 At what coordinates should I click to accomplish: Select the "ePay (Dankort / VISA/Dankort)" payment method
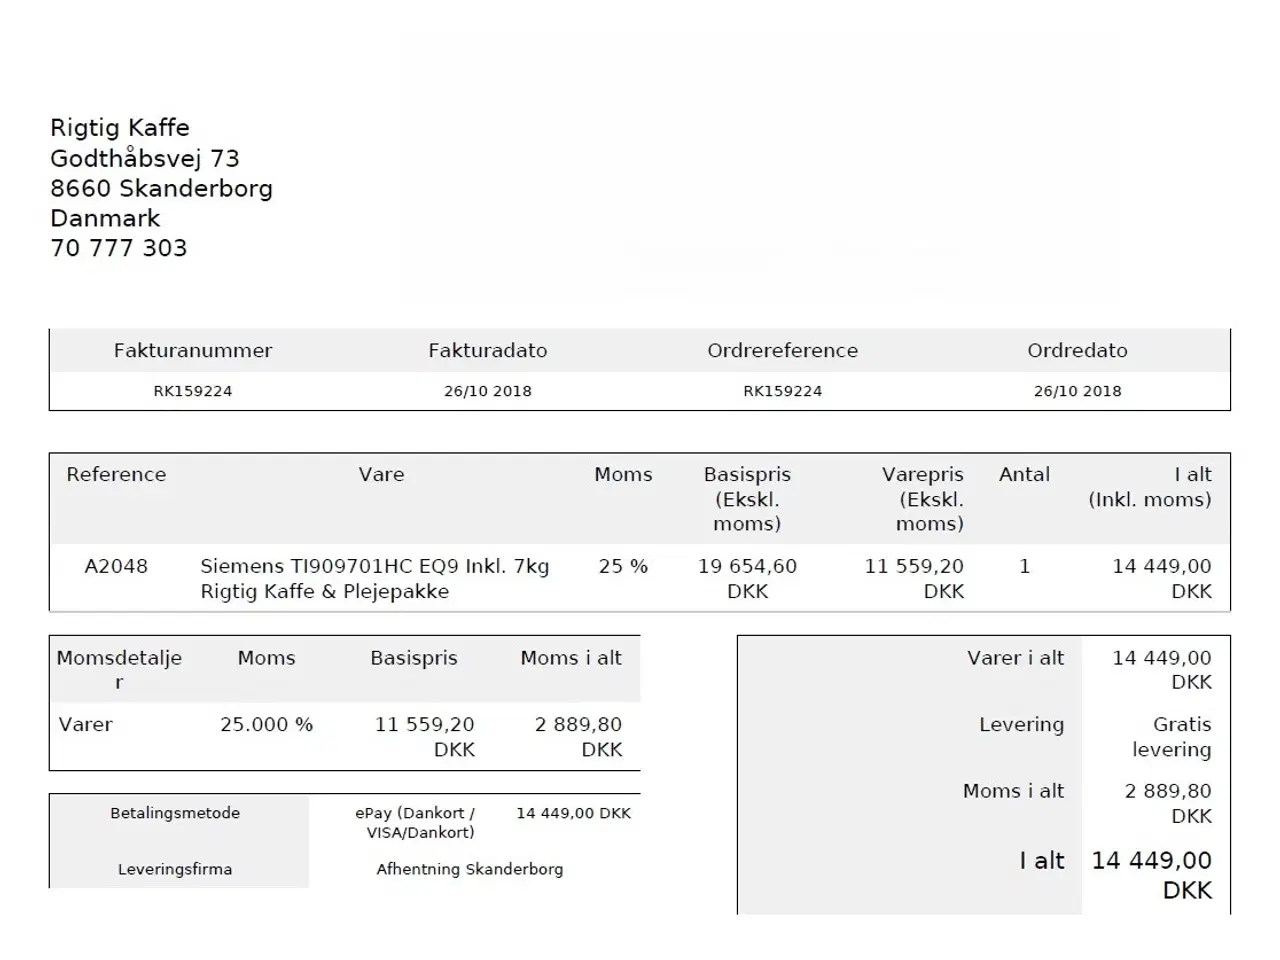pos(415,823)
